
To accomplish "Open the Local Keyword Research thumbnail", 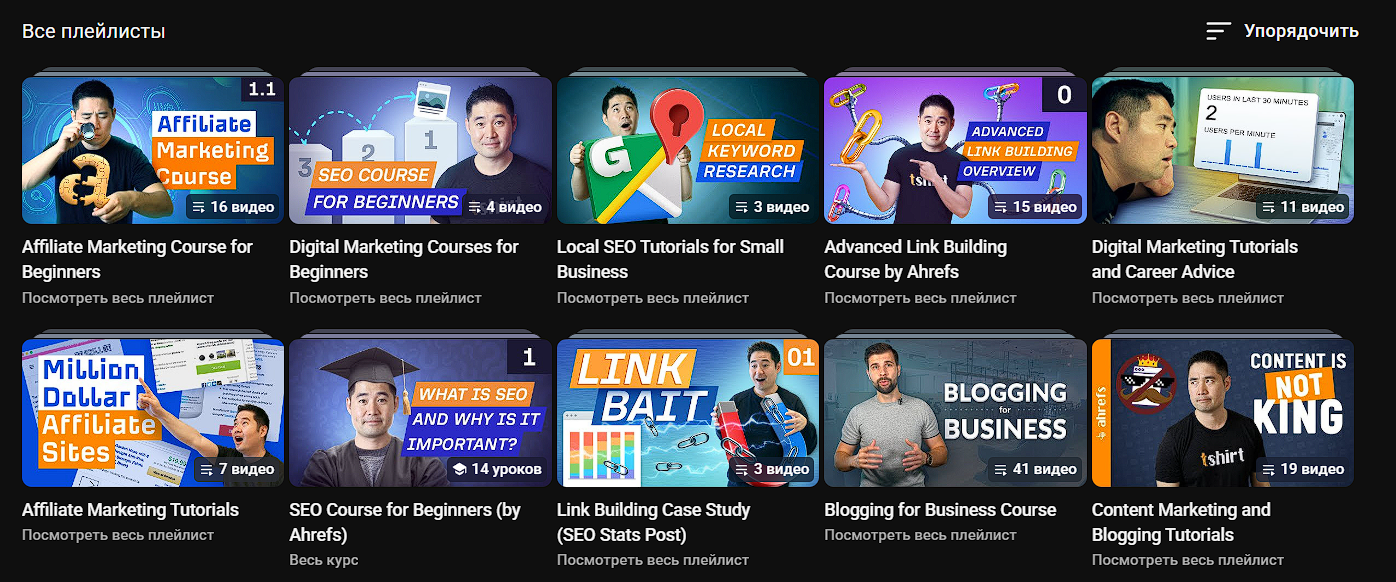I will pos(688,150).
